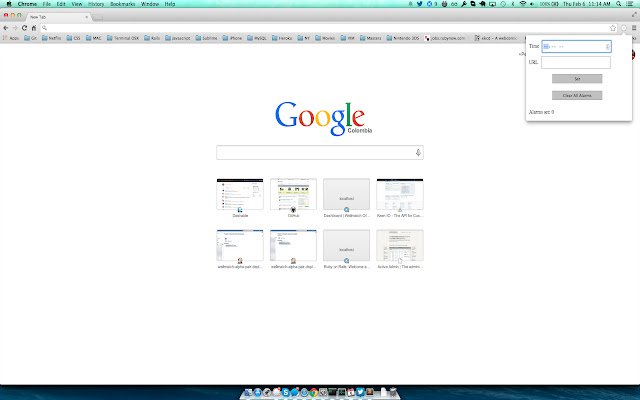Open the File menu
The width and height of the screenshot is (640, 400).
coord(47,4)
